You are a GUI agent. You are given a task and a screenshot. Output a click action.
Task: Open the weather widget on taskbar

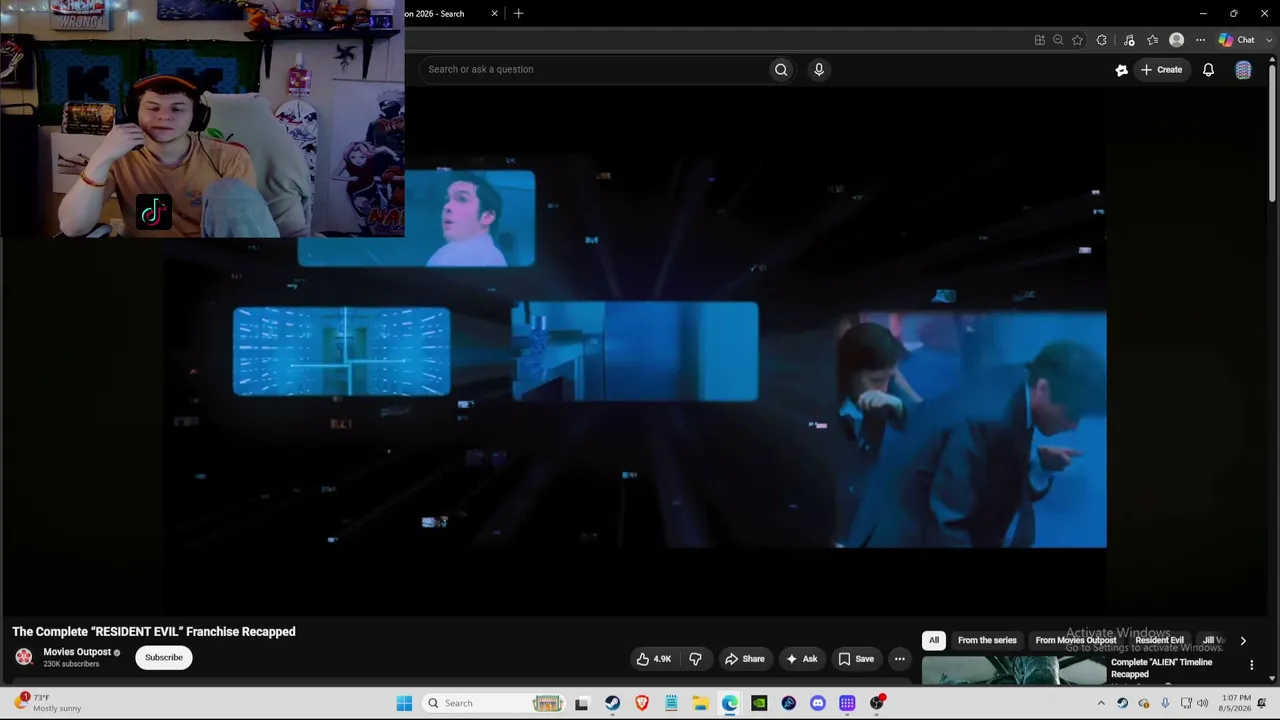(50, 703)
